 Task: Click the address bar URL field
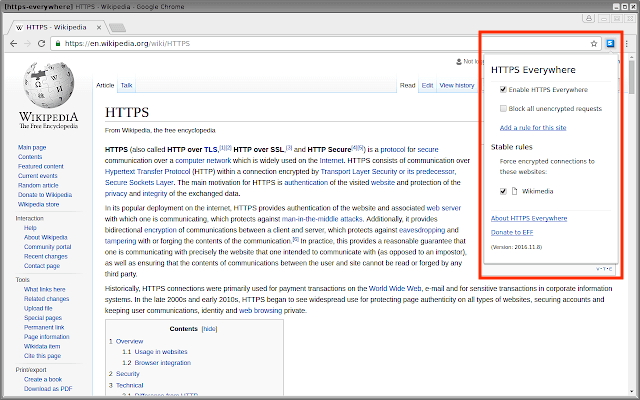pyautogui.click(x=300, y=44)
